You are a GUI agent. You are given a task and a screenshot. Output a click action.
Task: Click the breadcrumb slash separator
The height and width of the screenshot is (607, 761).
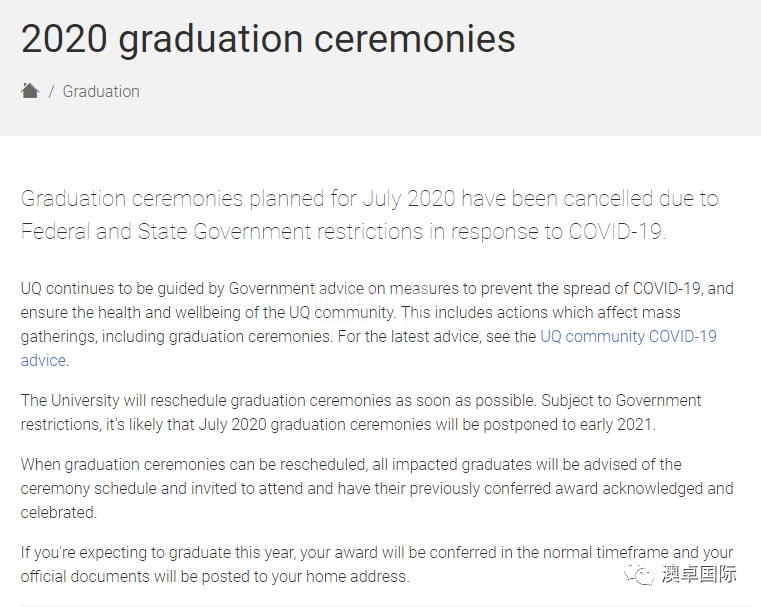(51, 91)
